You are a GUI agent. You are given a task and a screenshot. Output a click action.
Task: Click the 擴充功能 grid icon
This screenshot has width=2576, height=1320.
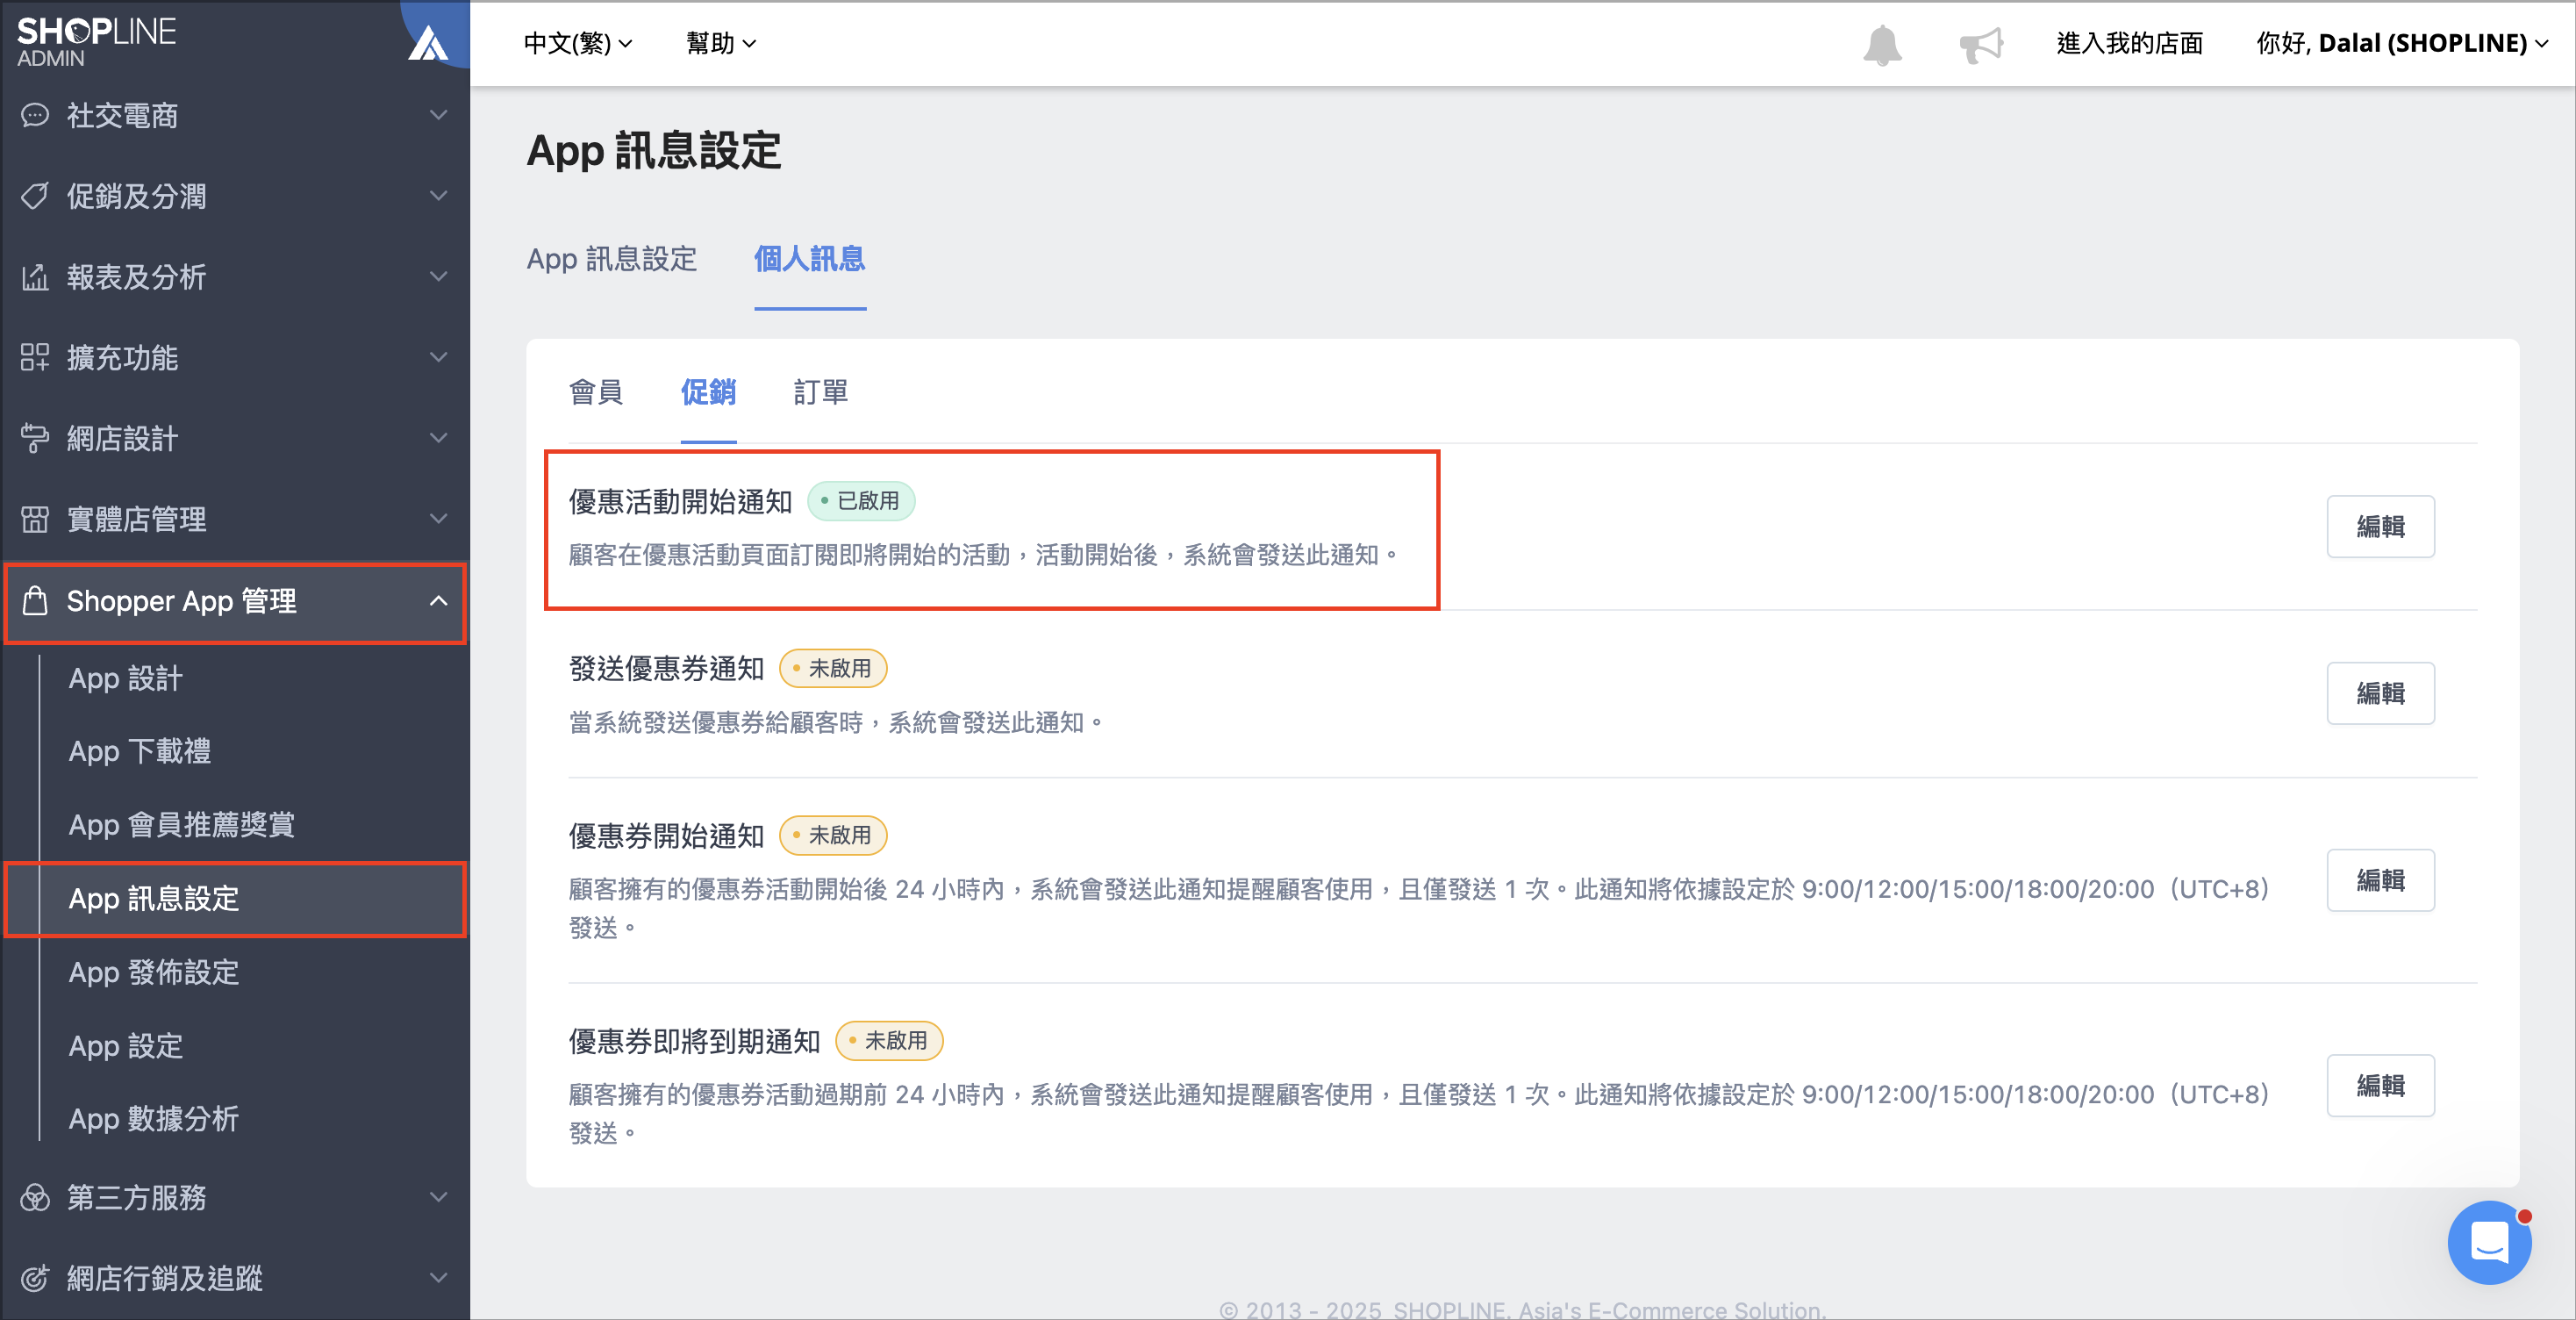tap(35, 357)
